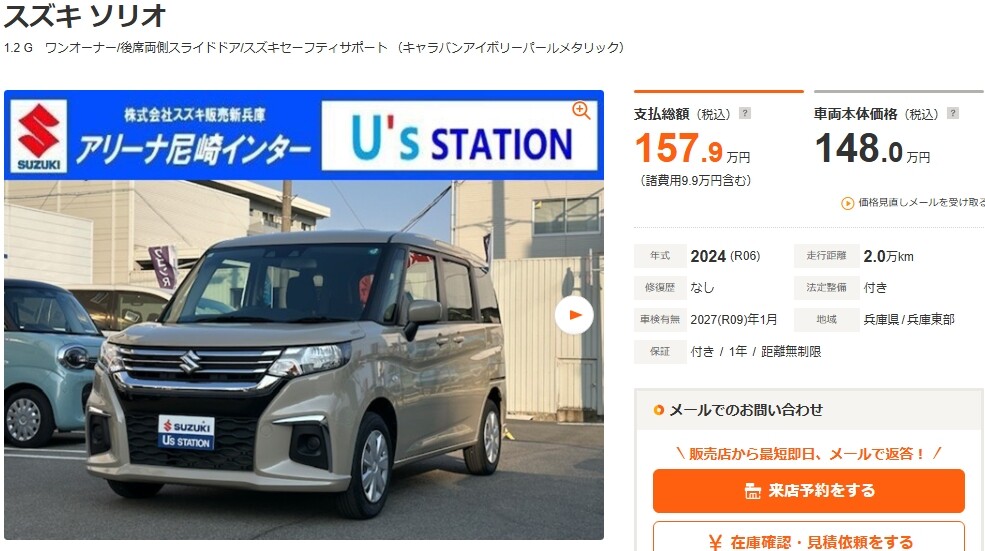The width and height of the screenshot is (985, 551).
Task: Click the U's STATION banner logo
Action: point(460,136)
